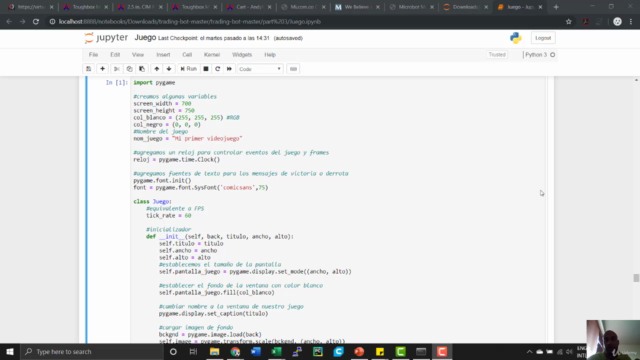Image resolution: width=640 pixels, height=360 pixels.
Task: Restart the kernel with the circular arrow icon
Action: [218, 69]
